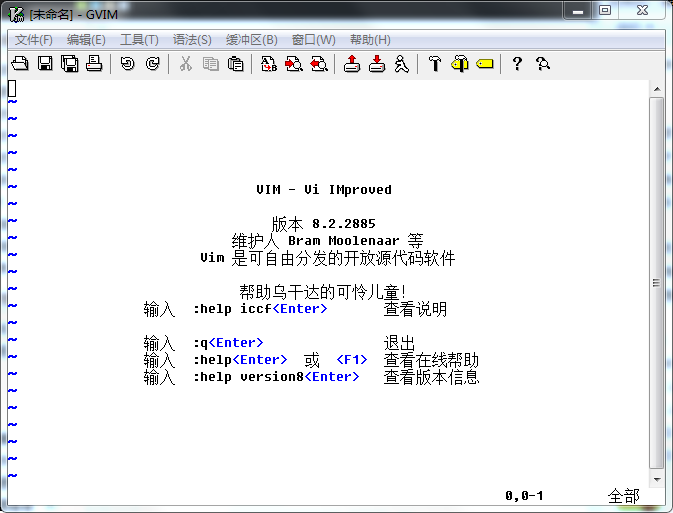The image size is (673, 513).
Task: Click the Run Script icon
Action: click(x=402, y=64)
